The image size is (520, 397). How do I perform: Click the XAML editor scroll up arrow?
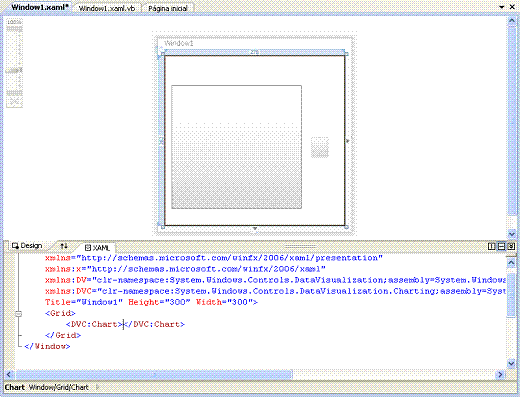pos(511,263)
